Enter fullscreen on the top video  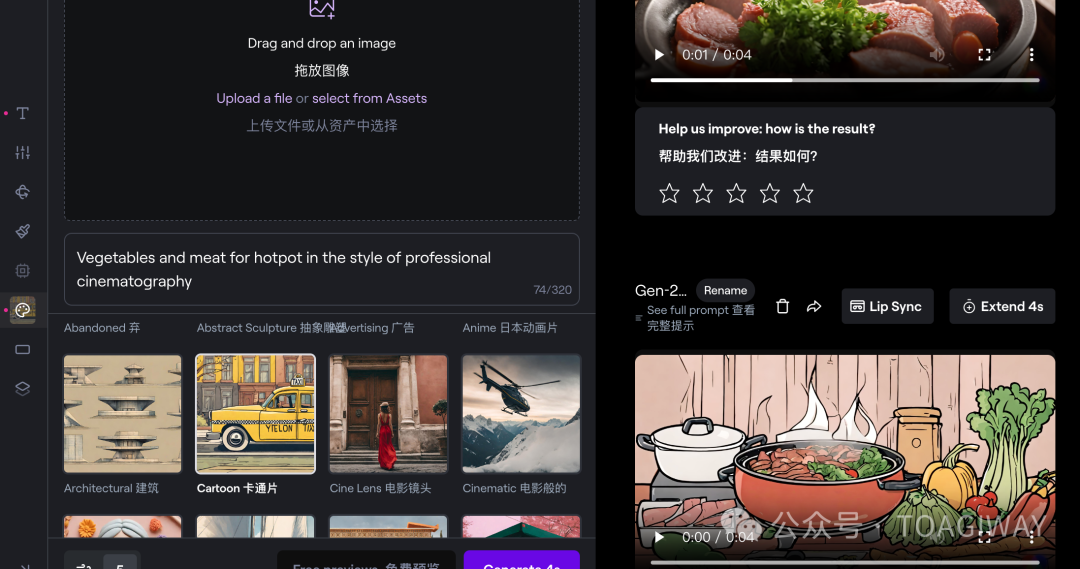click(984, 55)
